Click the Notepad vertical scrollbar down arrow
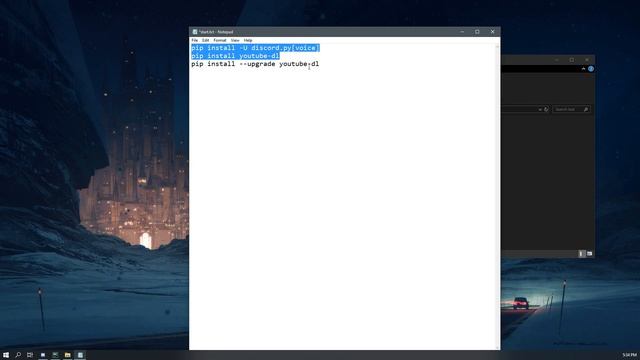The width and height of the screenshot is (640, 360). click(x=498, y=347)
